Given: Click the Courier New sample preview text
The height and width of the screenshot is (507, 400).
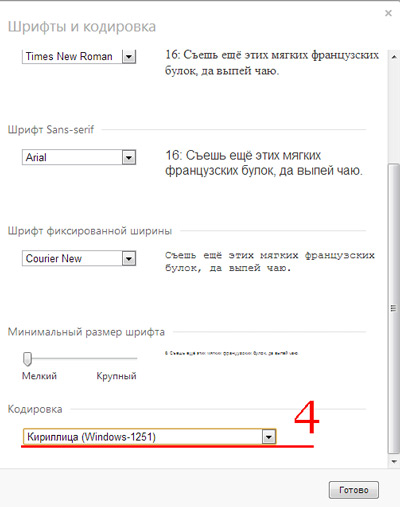Looking at the screenshot, I should [x=270, y=262].
